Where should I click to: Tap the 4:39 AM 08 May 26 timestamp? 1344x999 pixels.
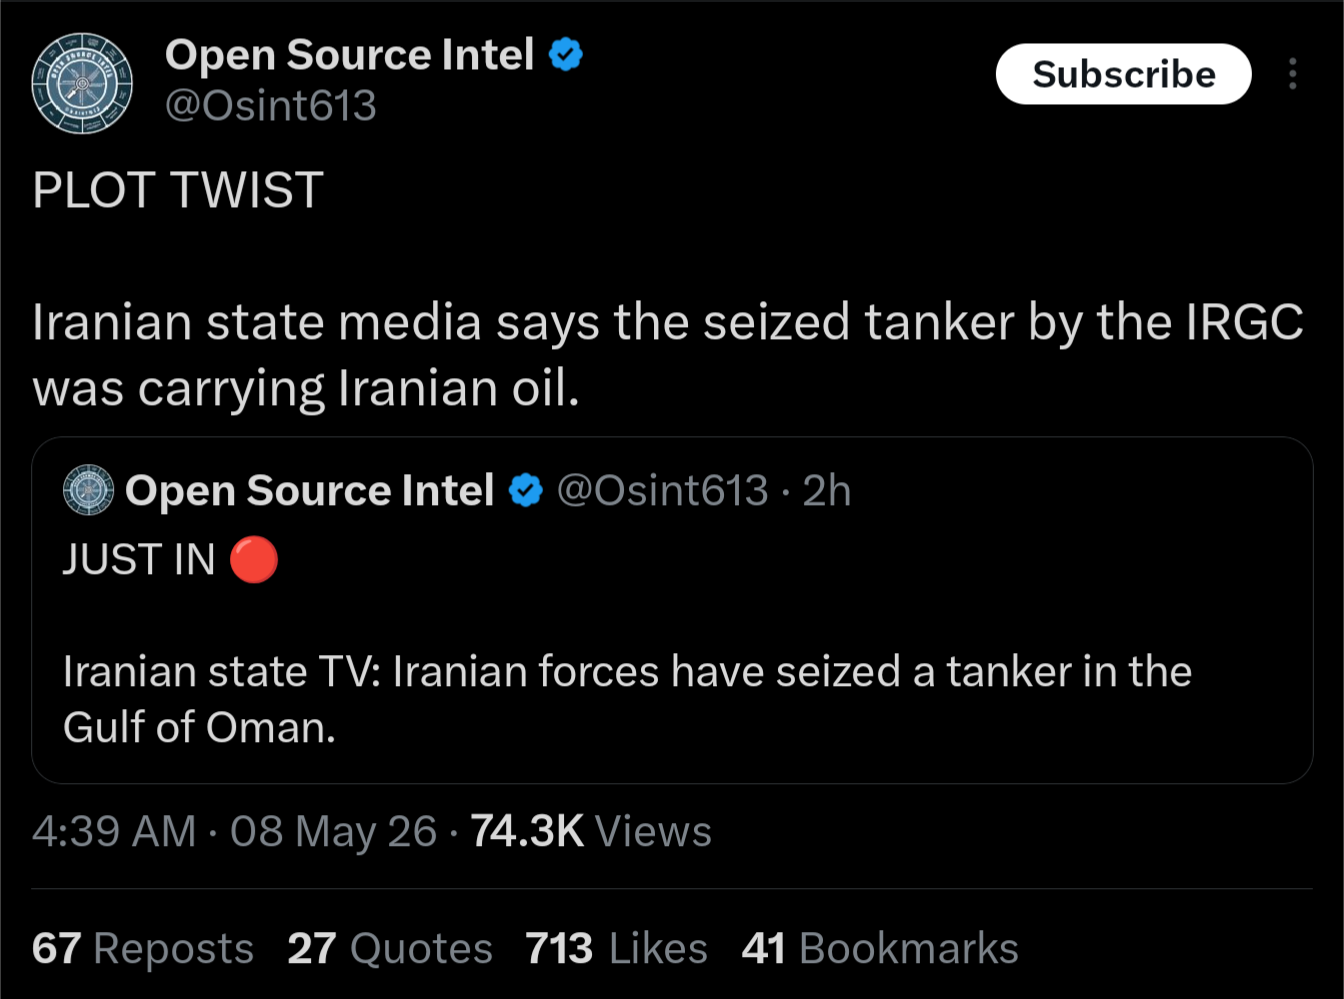click(235, 831)
